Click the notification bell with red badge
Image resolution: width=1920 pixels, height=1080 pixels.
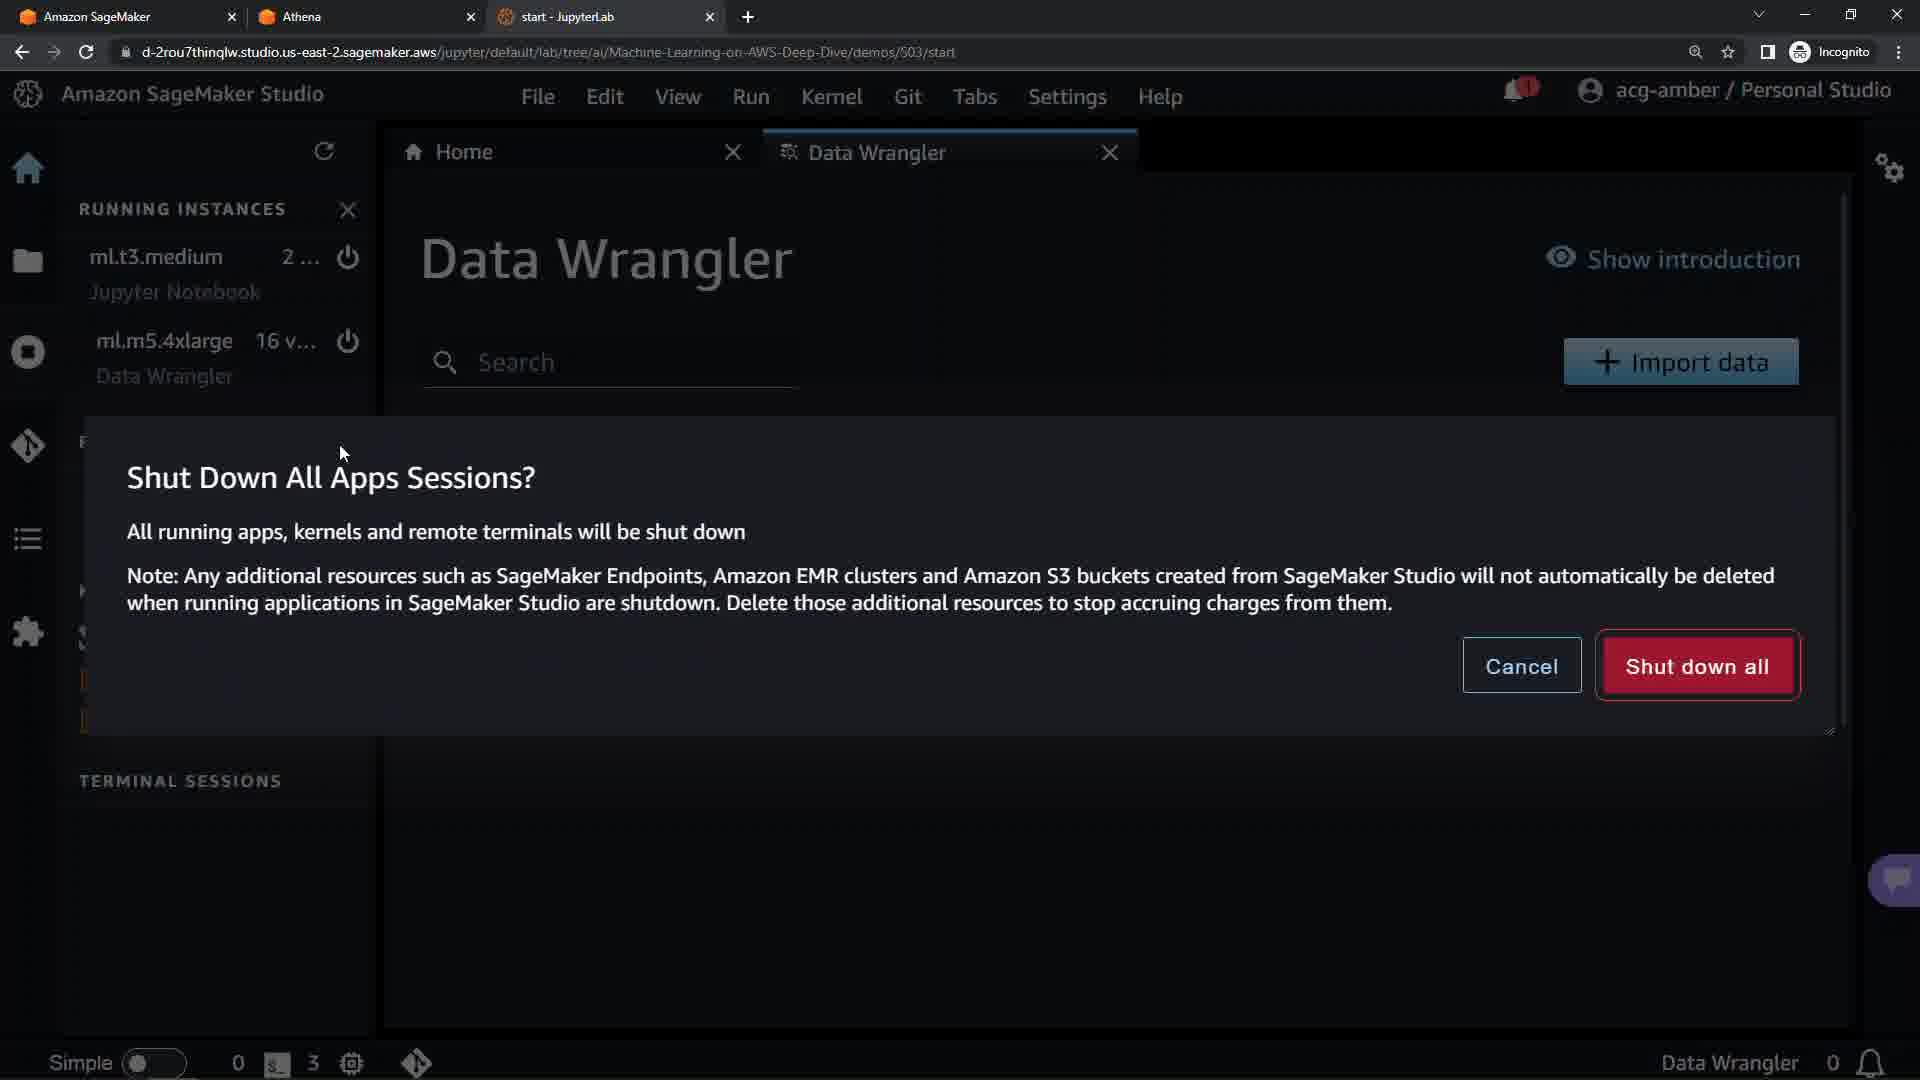1516,91
